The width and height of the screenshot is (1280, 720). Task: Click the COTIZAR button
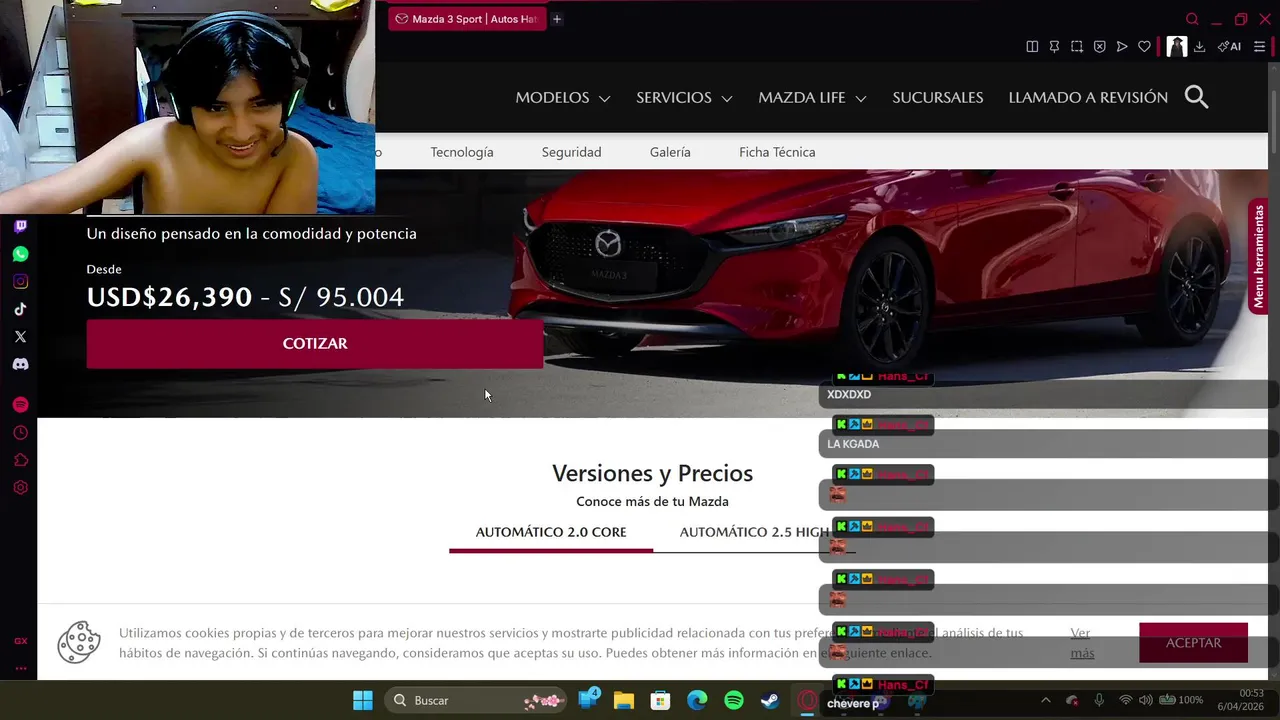click(x=315, y=343)
